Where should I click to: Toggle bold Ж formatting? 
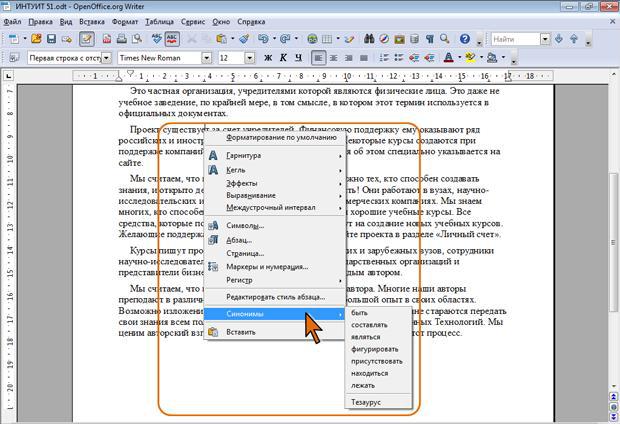[268, 58]
